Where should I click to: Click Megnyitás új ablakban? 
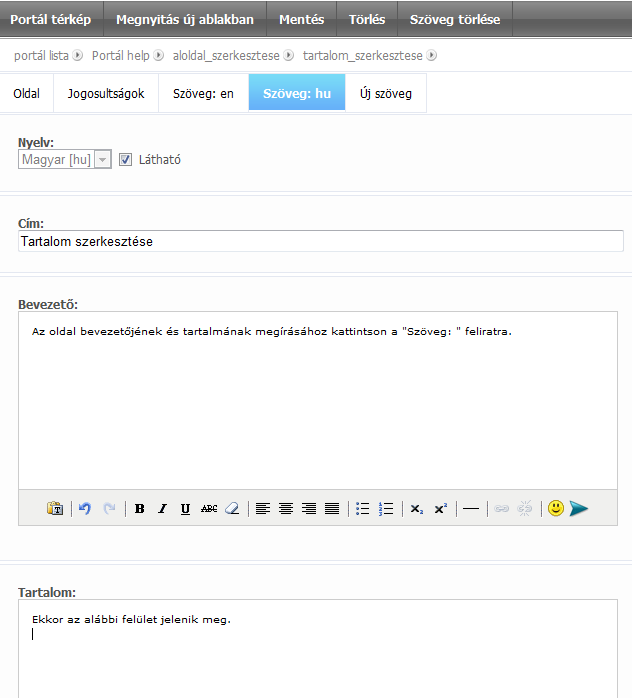[185, 19]
